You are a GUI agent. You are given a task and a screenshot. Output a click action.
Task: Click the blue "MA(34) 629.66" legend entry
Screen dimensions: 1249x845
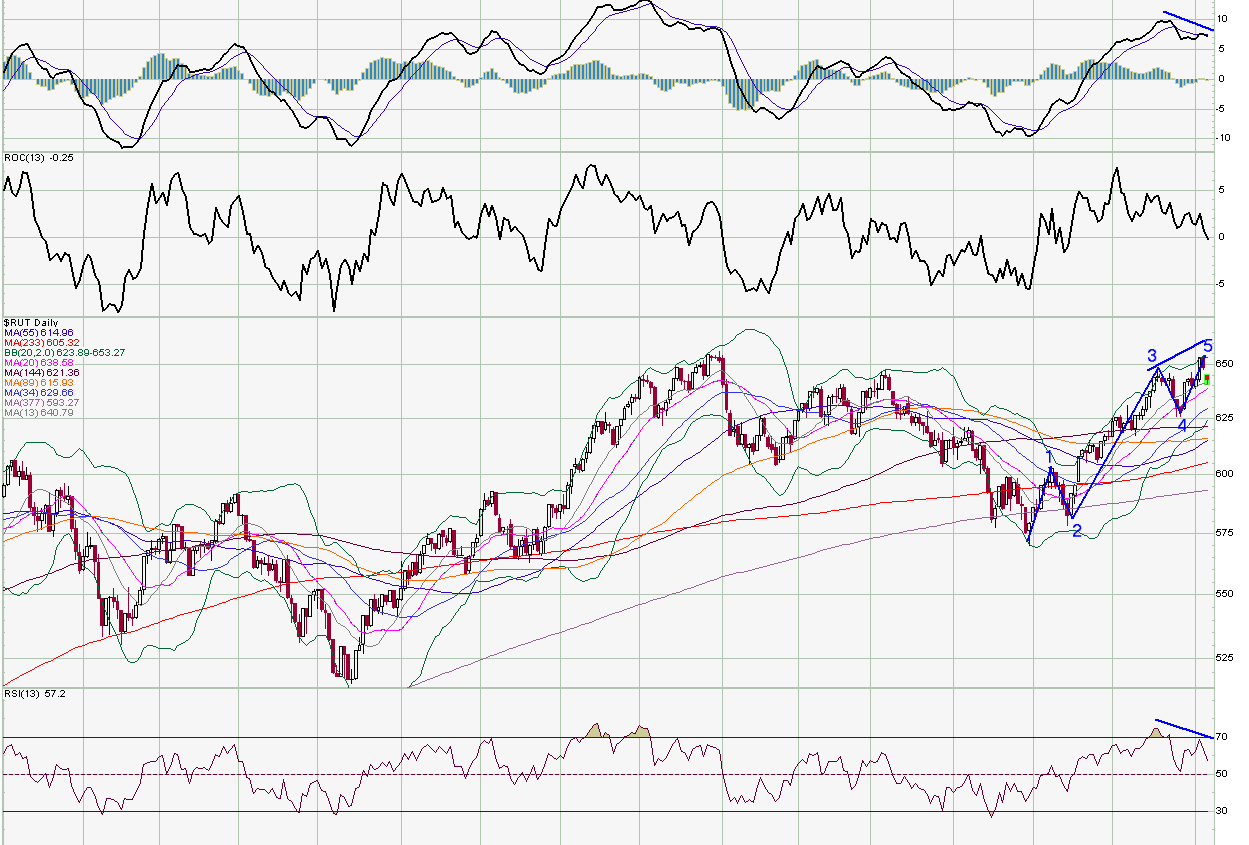point(38,392)
